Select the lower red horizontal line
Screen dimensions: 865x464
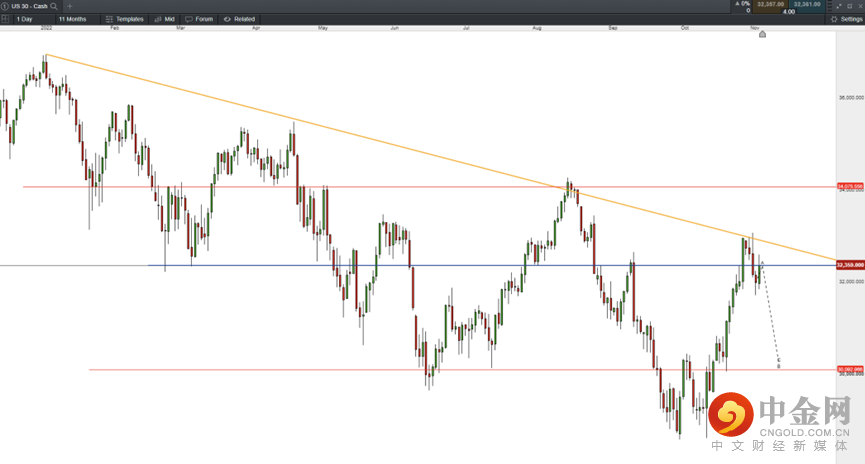(463, 370)
